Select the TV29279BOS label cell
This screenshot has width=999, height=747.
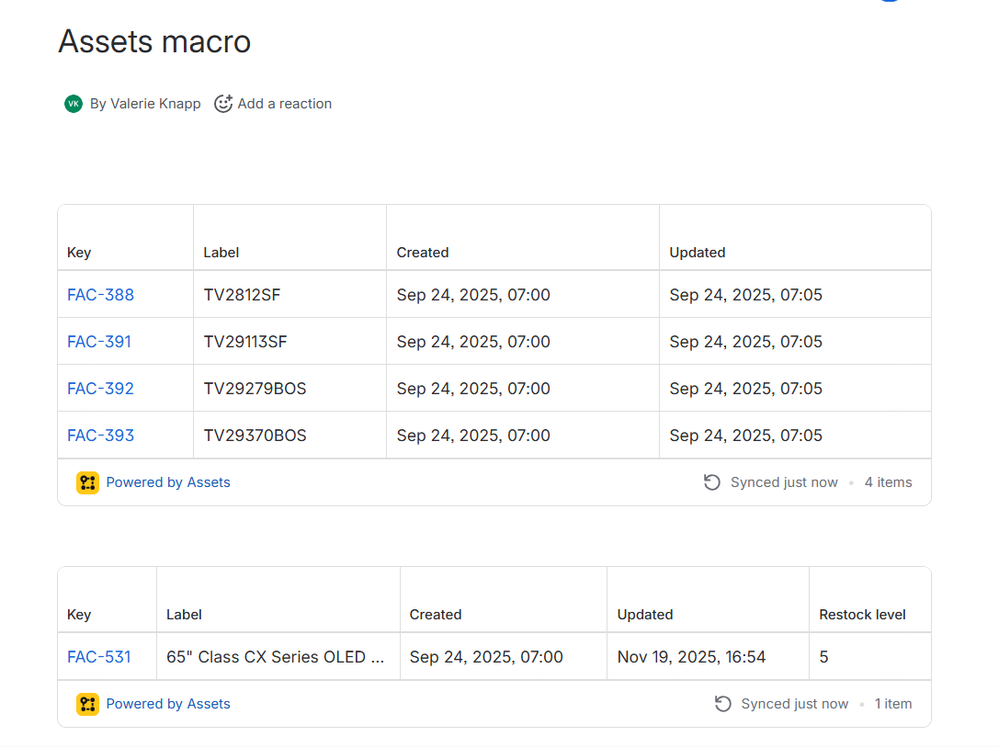255,389
